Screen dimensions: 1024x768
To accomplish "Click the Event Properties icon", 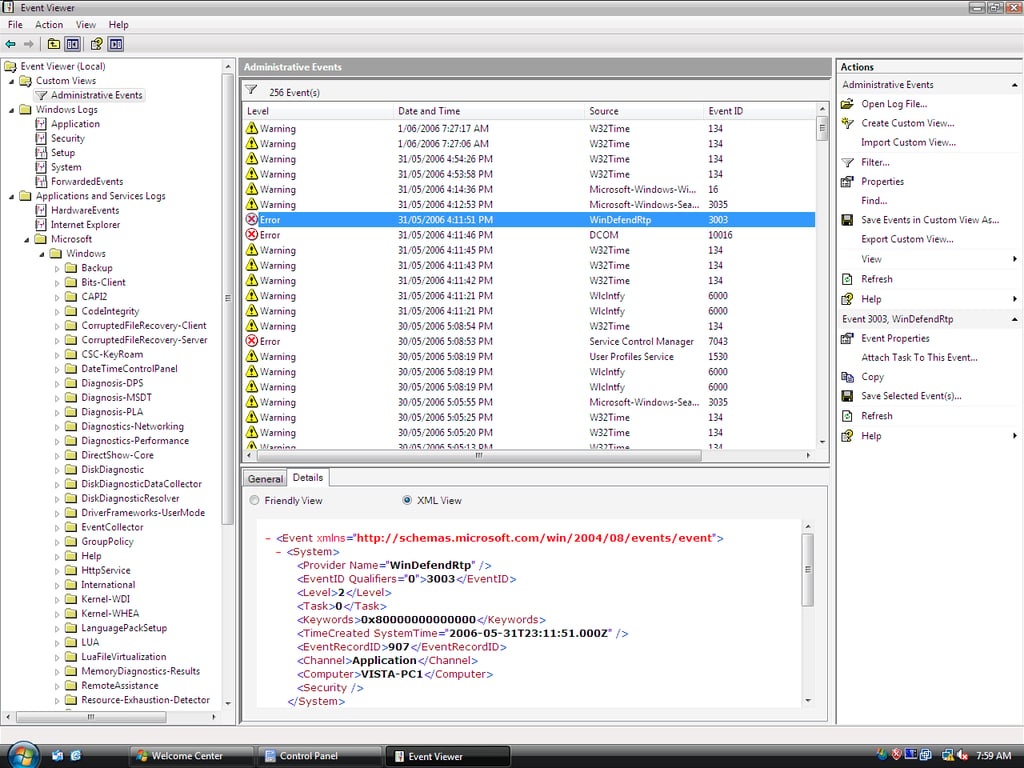I will click(847, 338).
